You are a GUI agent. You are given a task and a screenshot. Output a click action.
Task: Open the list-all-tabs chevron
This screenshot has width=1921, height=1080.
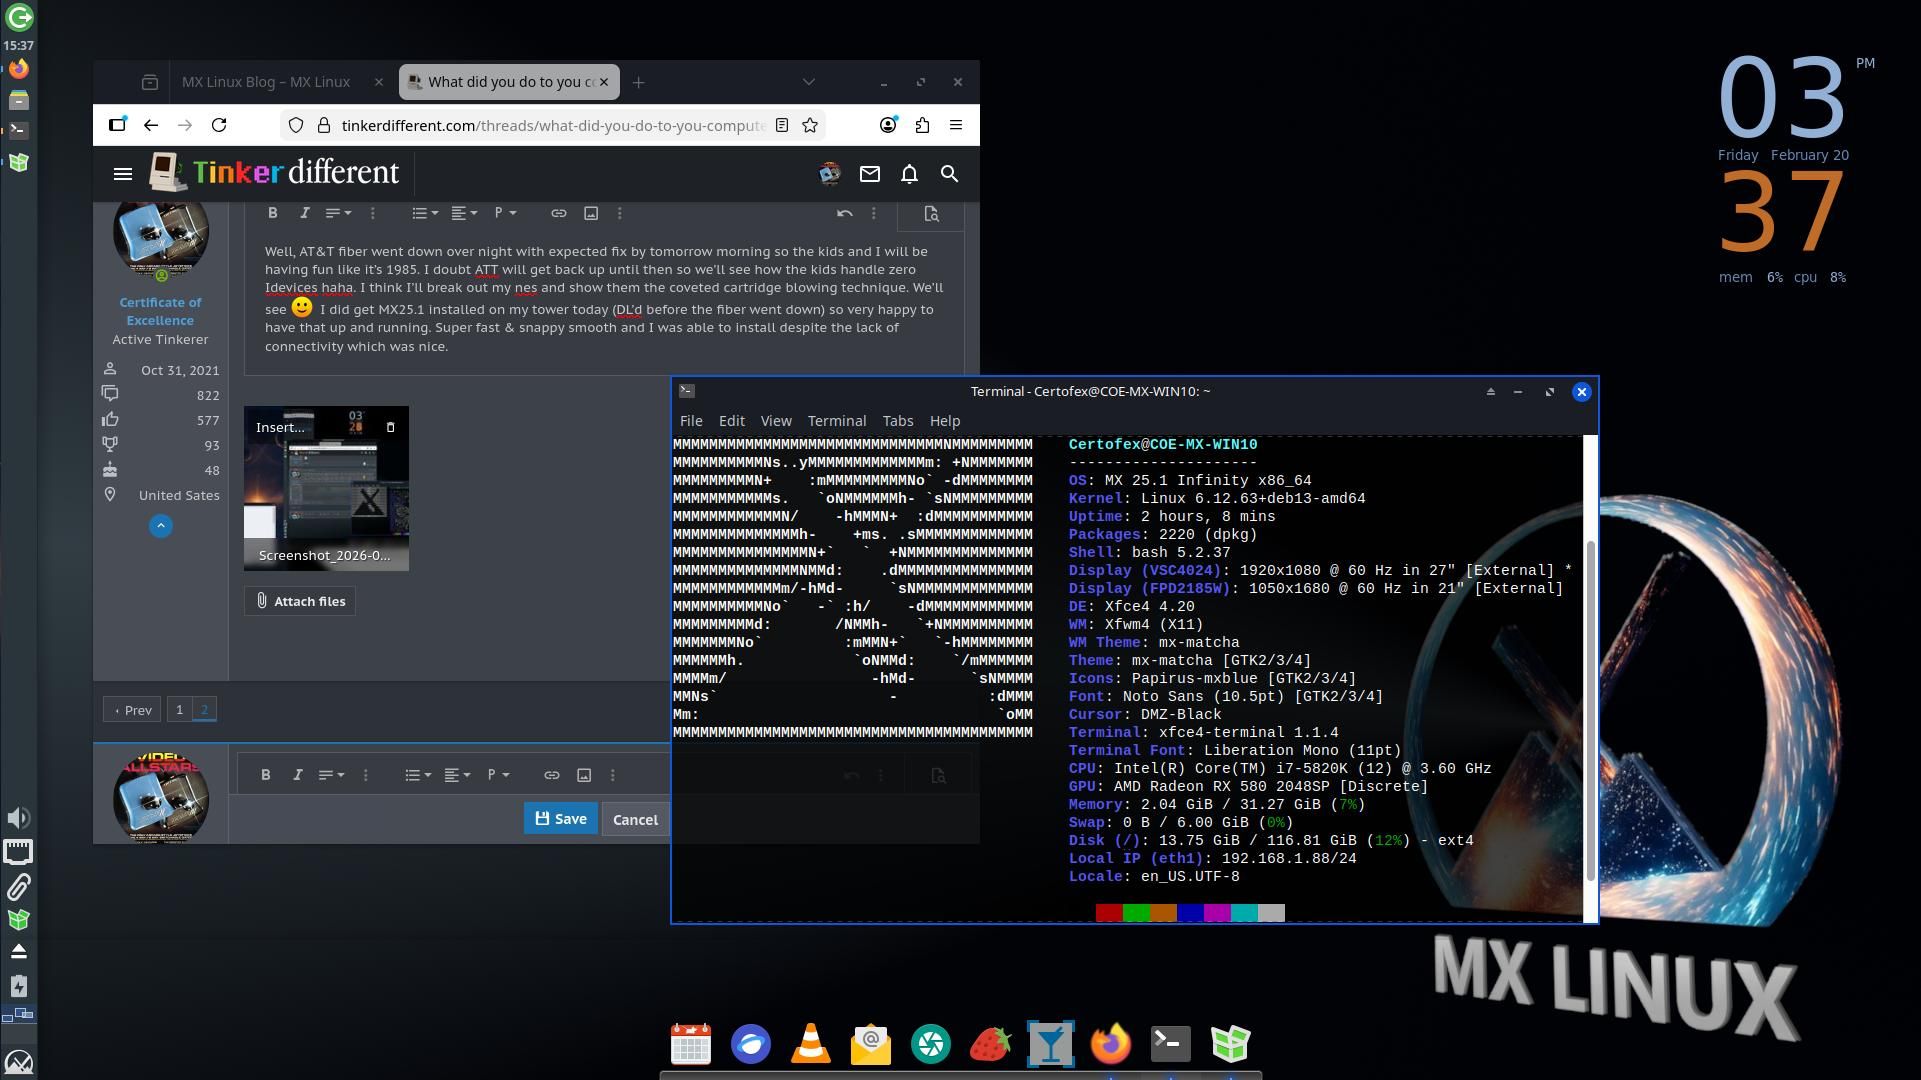pos(808,82)
